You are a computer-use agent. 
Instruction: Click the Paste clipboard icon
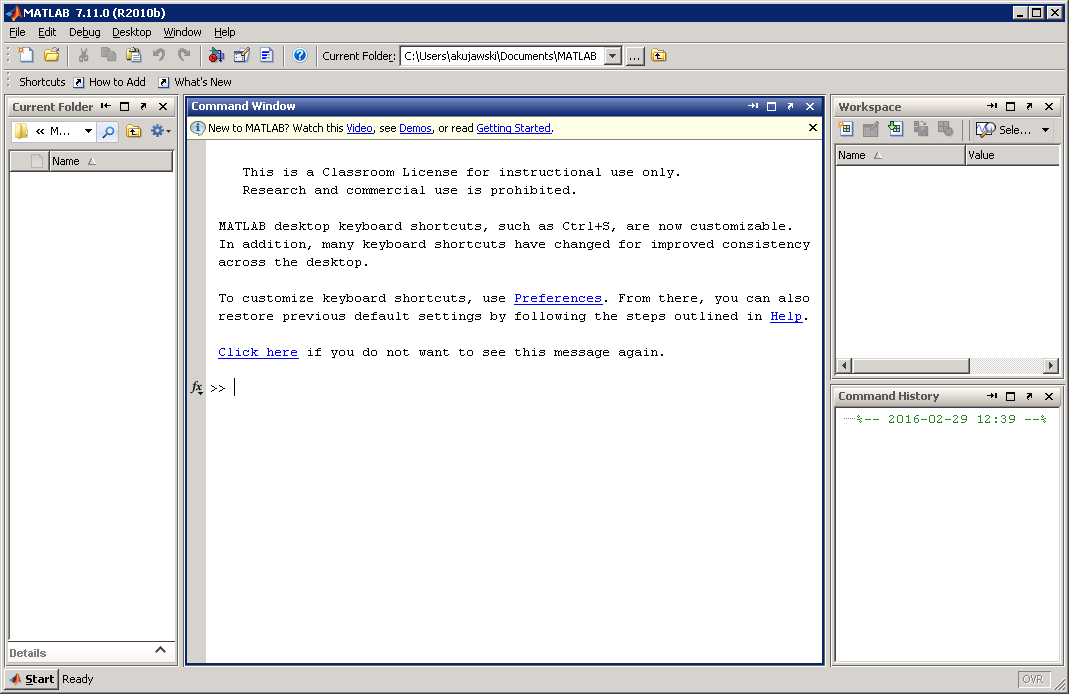tap(134, 55)
